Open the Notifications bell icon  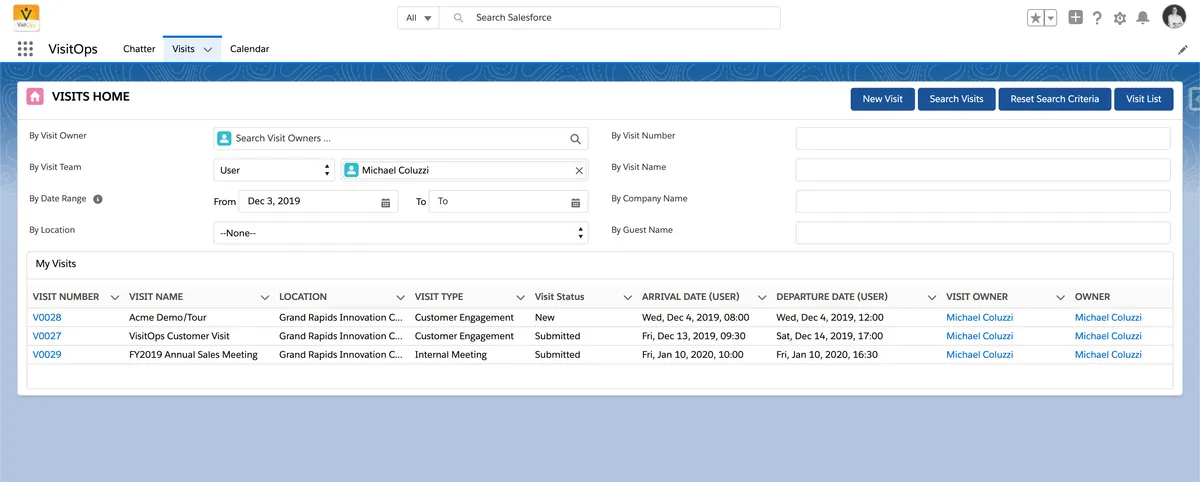(x=1142, y=18)
